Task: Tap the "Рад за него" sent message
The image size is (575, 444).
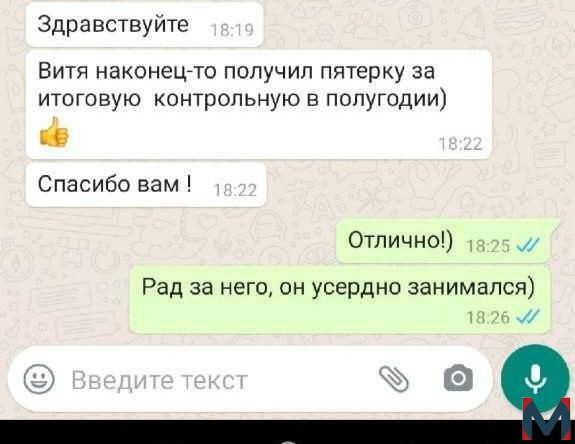Action: point(340,300)
